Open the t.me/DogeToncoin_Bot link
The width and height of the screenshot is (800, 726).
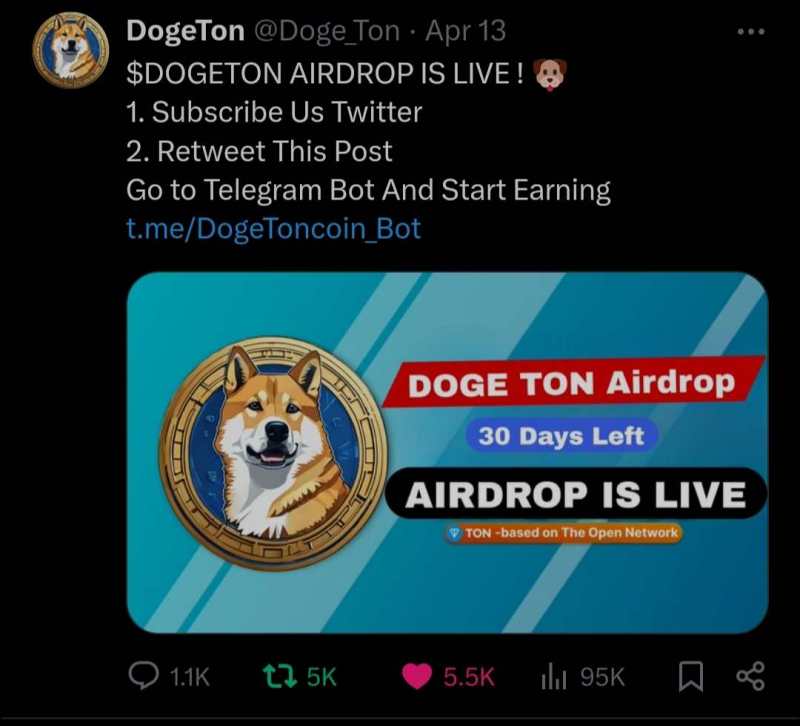point(273,229)
